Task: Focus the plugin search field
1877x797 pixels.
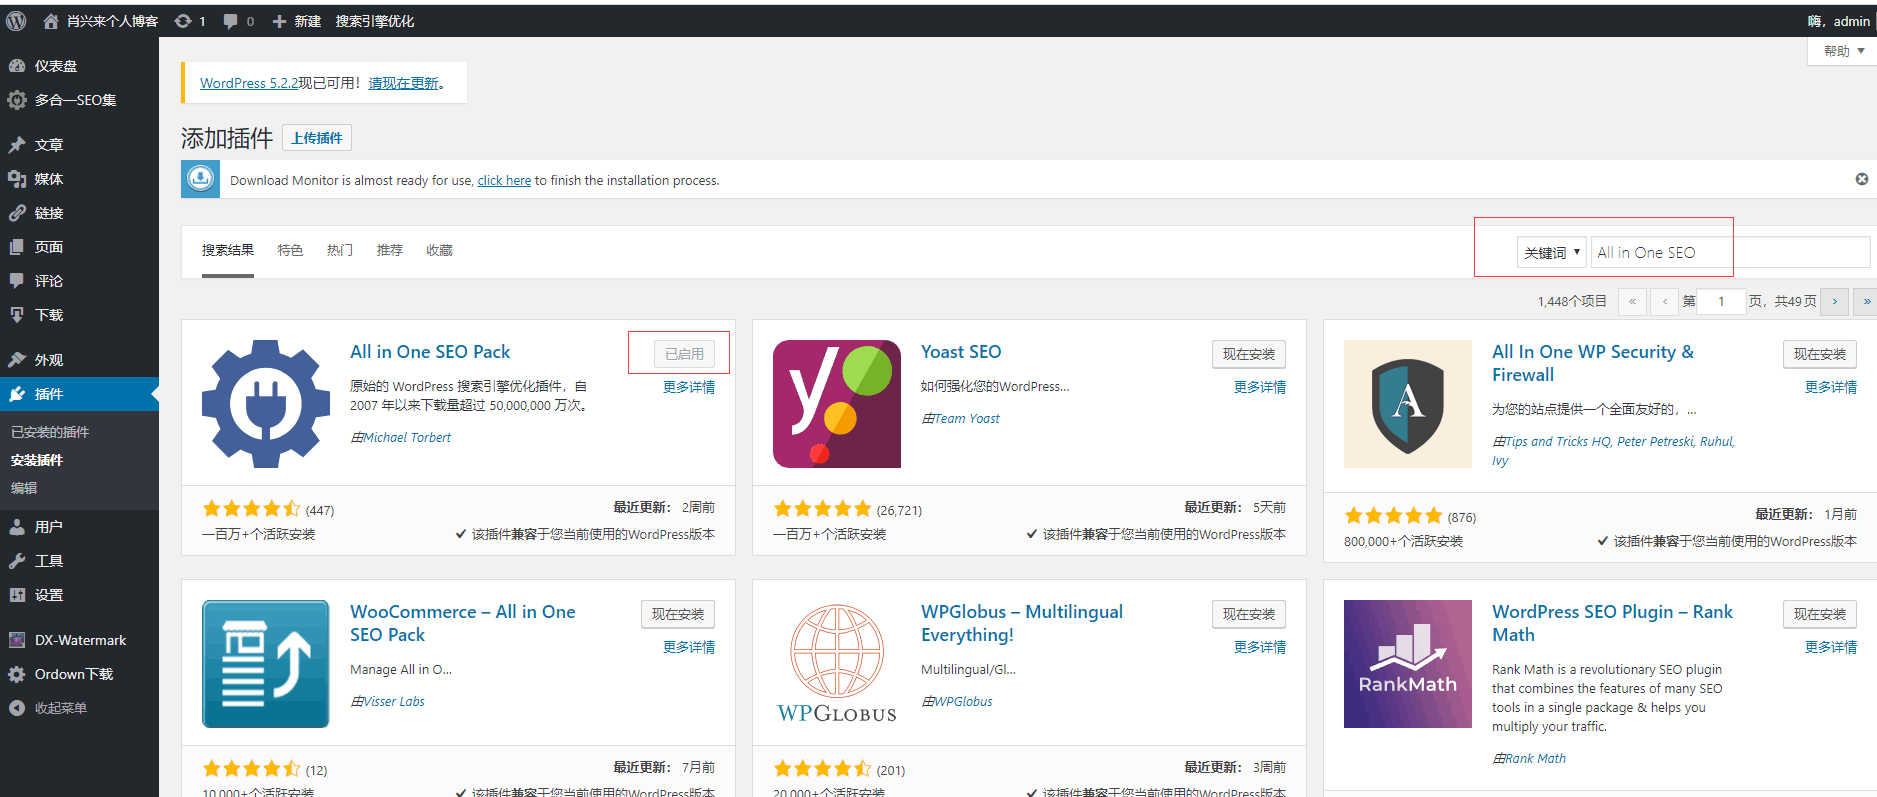Action: [x=1730, y=252]
